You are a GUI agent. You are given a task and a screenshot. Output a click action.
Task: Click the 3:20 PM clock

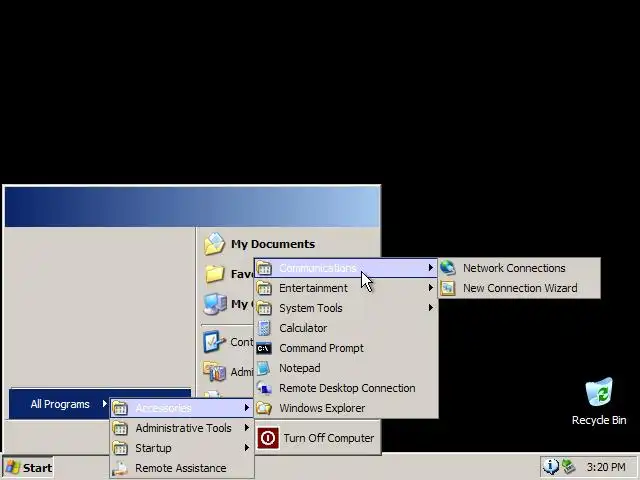pyautogui.click(x=606, y=467)
